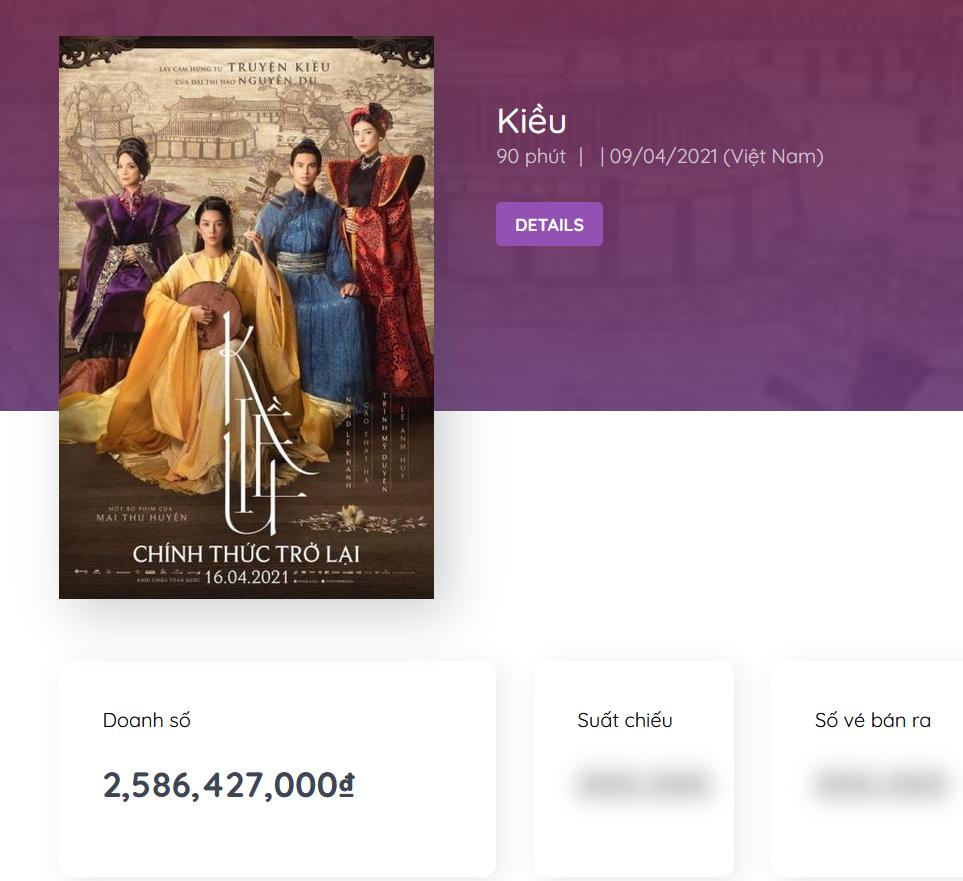This screenshot has width=963, height=881.
Task: Click CHÍNH THỨC TRỞ LẠI text on poster
Action: [x=246, y=553]
